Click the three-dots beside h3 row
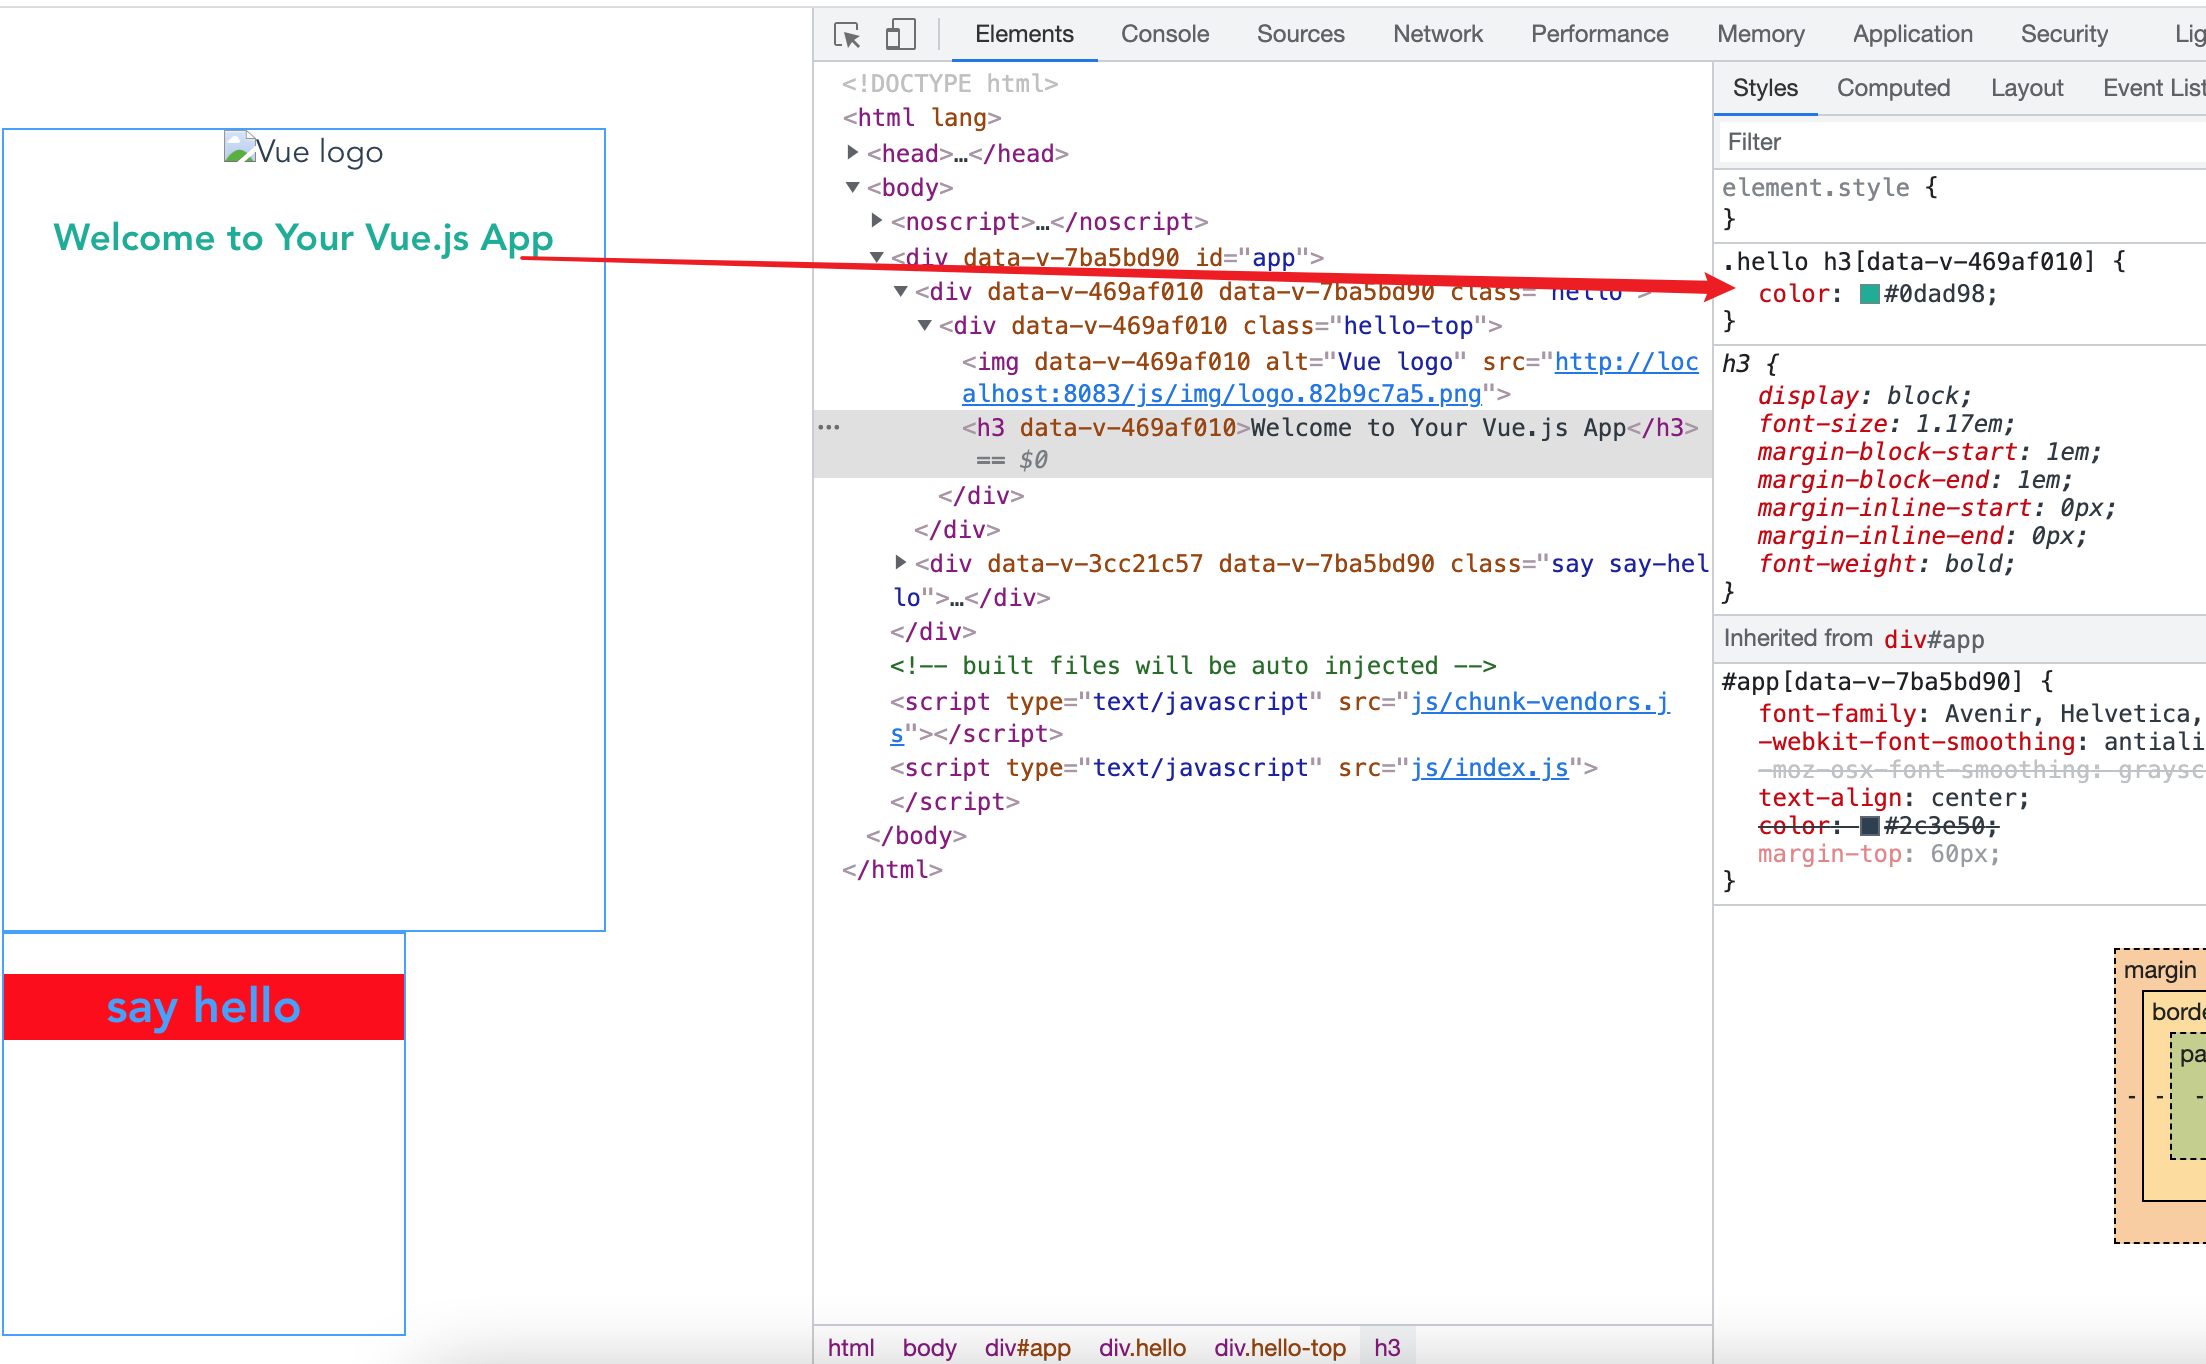Screen dimensions: 2206x1364 [829, 428]
